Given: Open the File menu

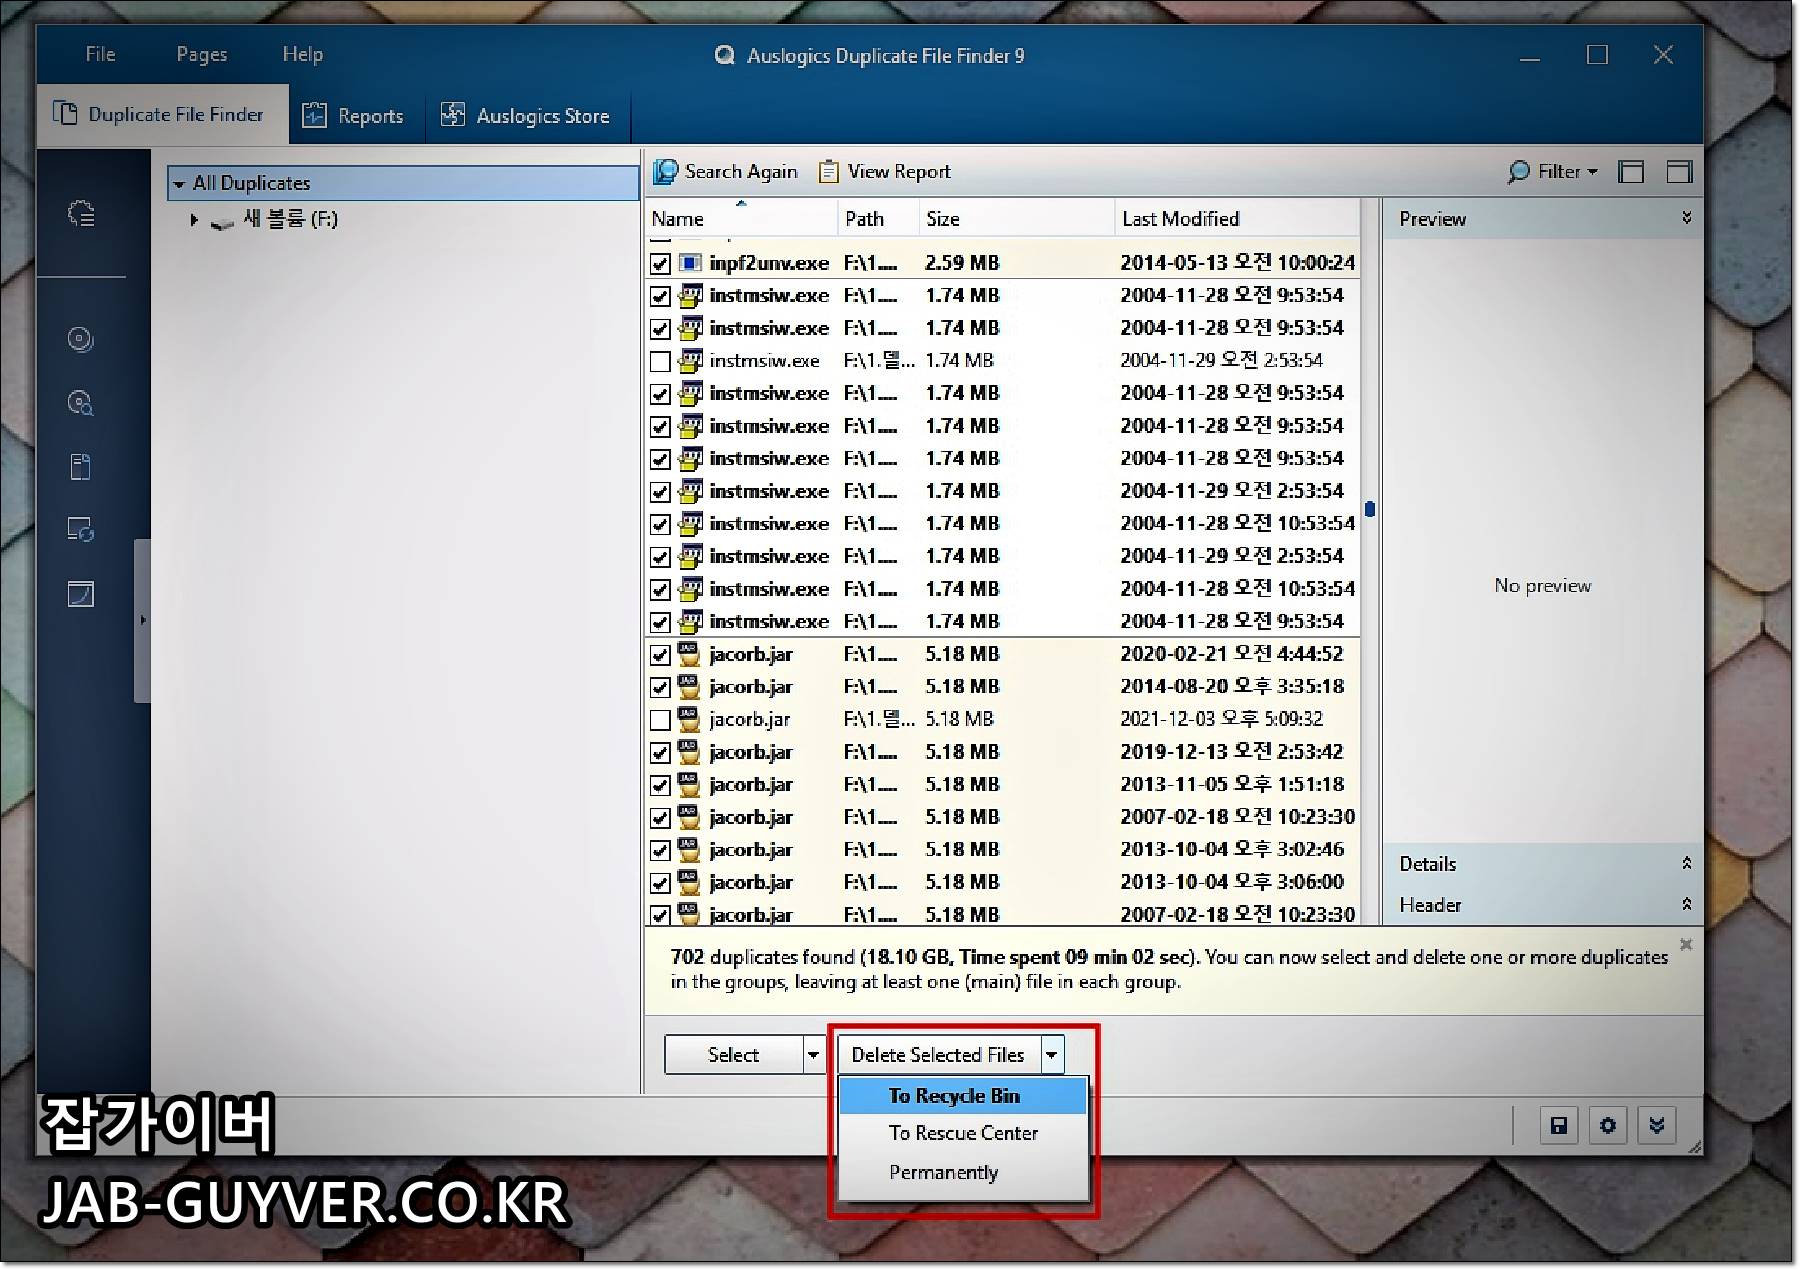Looking at the screenshot, I should point(100,54).
